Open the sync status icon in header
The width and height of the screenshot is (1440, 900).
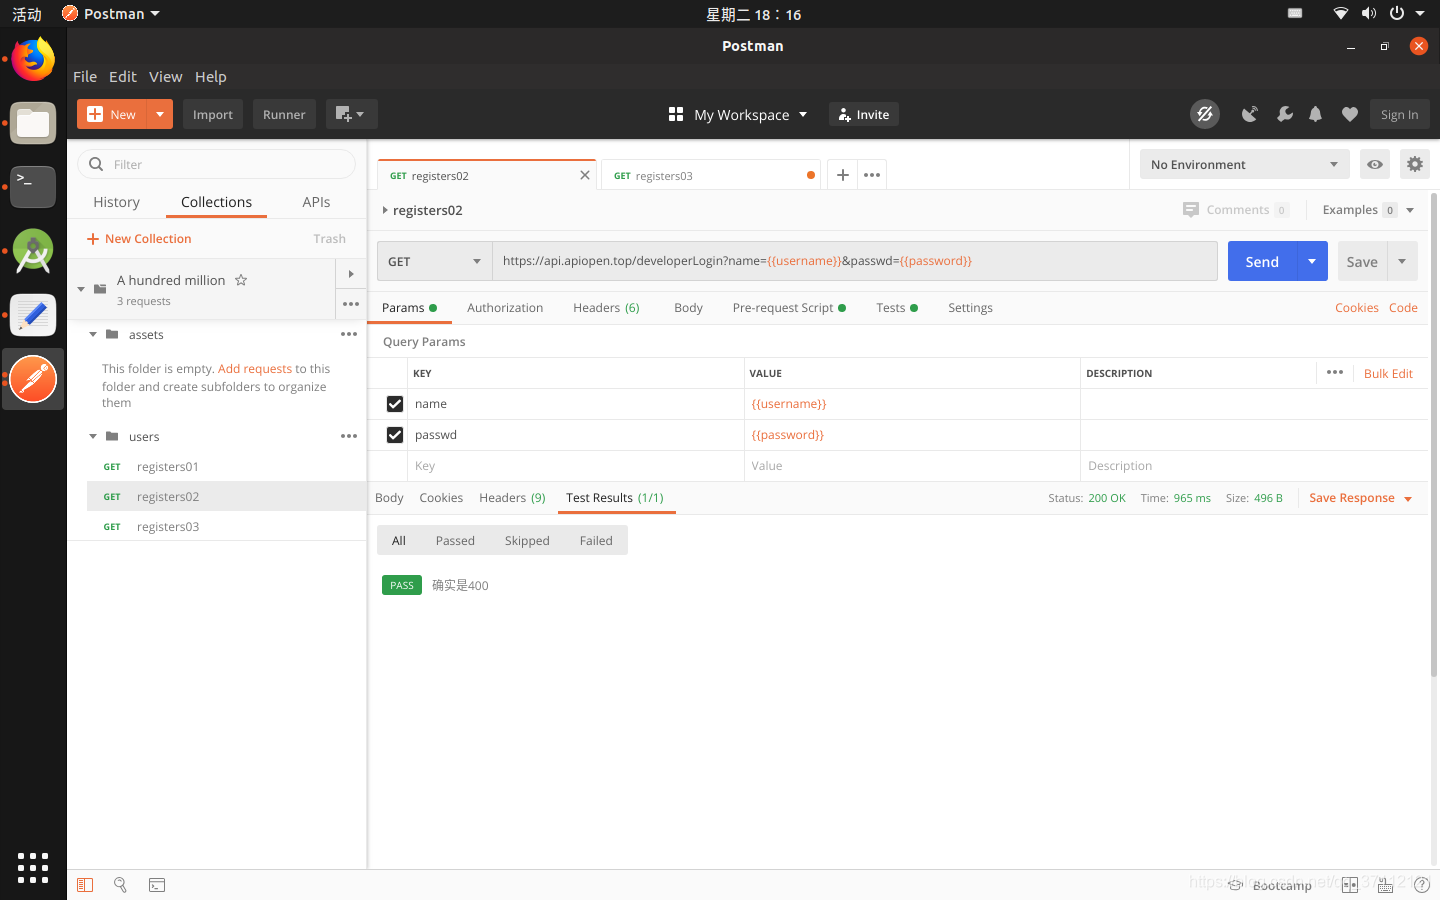(x=1205, y=114)
